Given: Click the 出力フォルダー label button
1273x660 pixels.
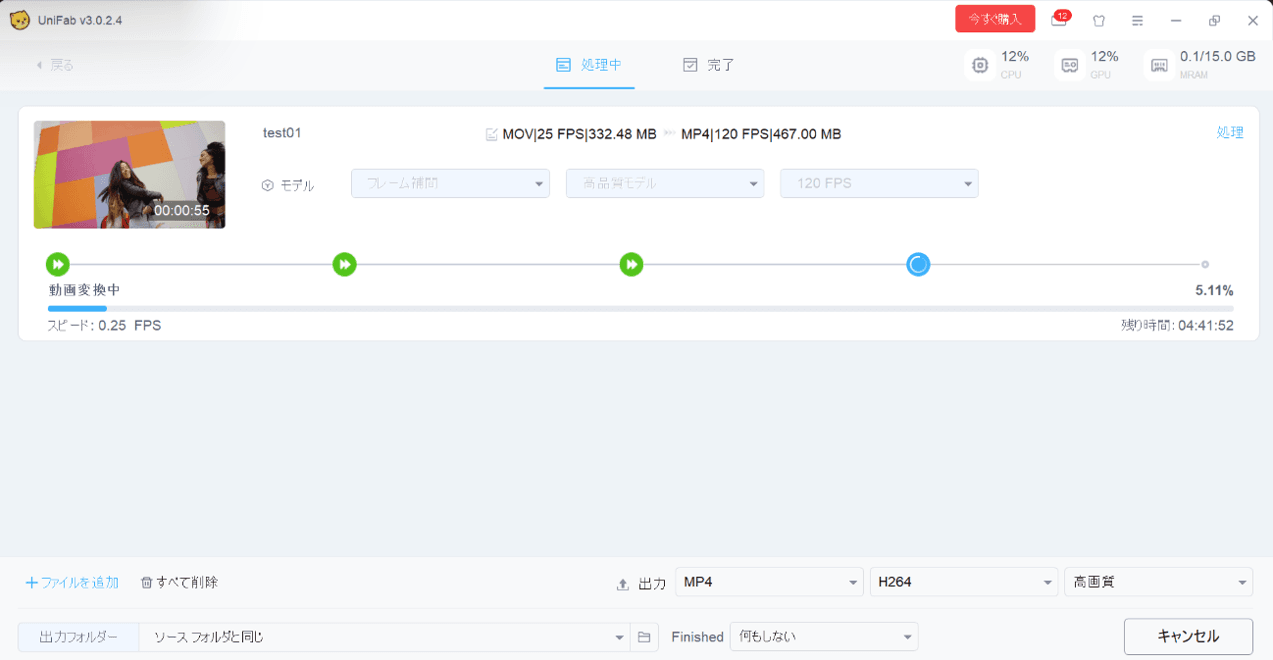Looking at the screenshot, I should (78, 637).
